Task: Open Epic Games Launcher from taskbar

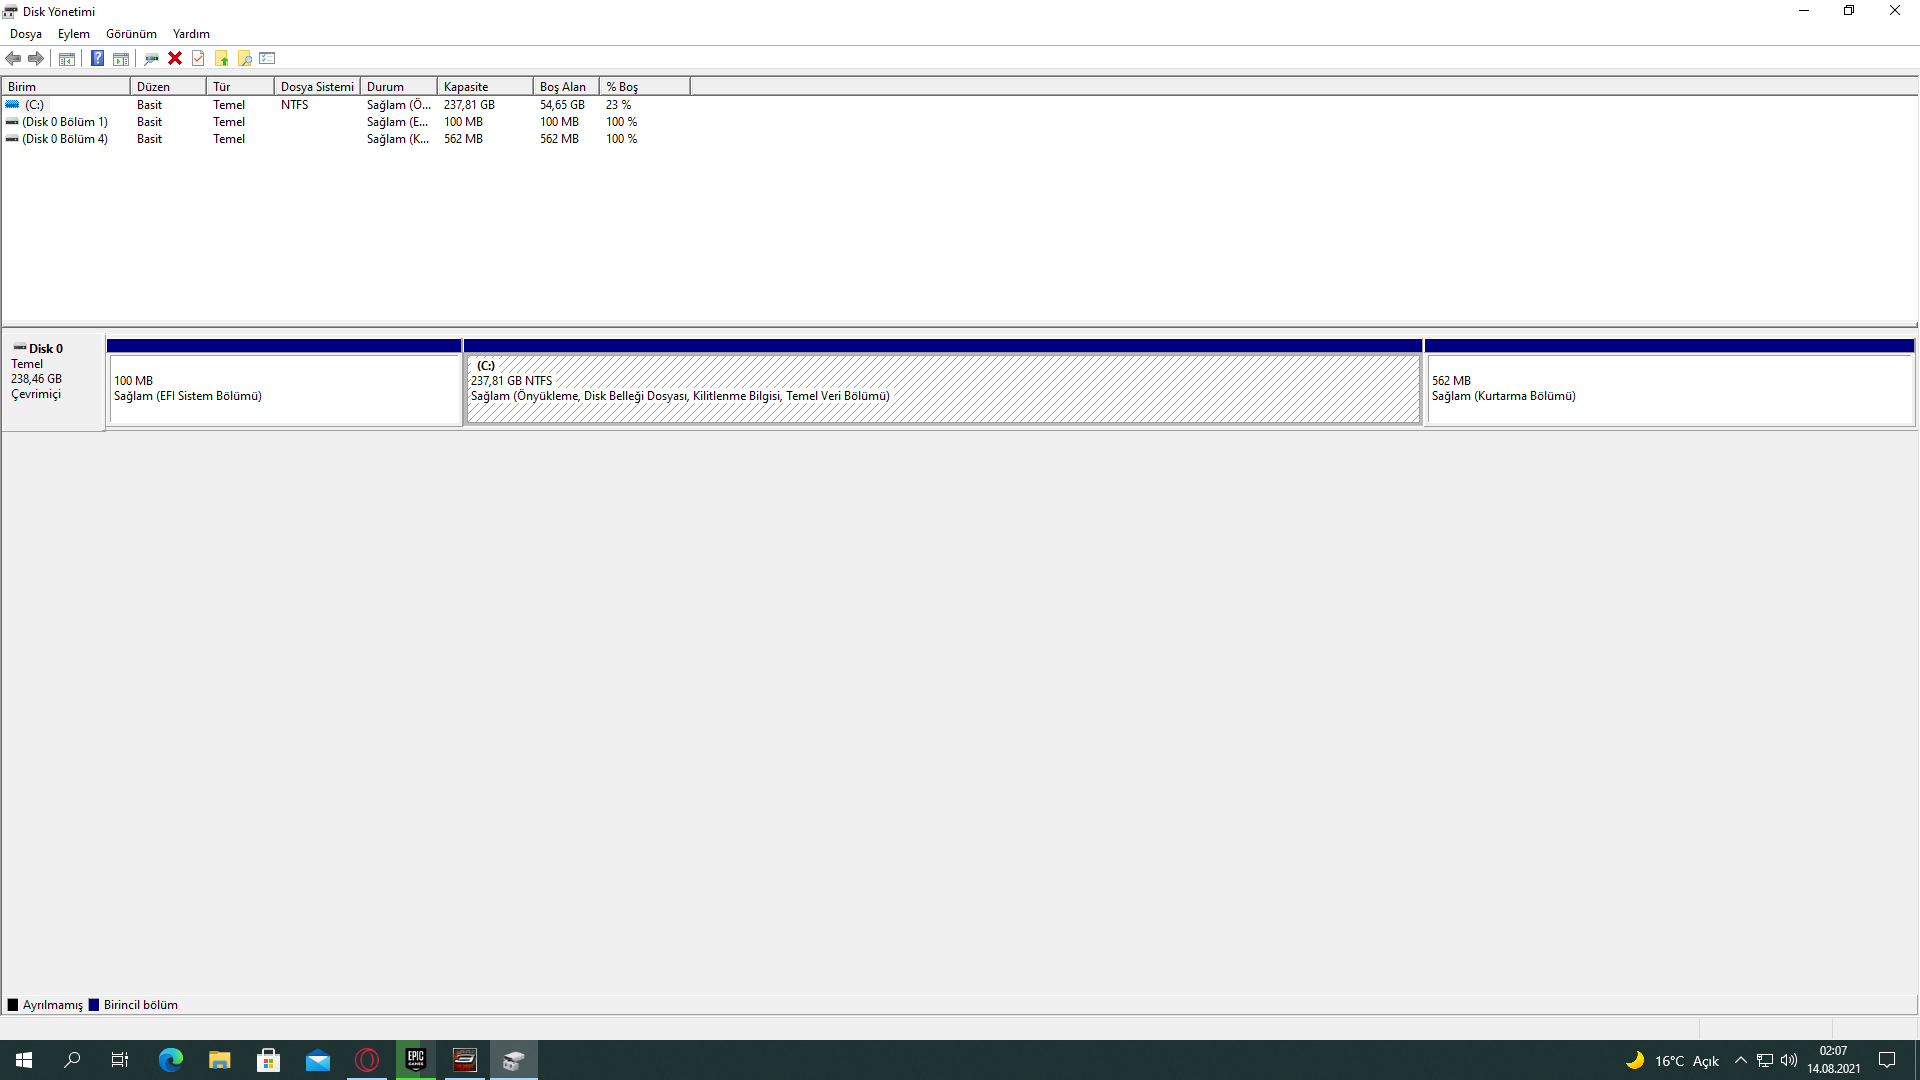Action: coord(416,1060)
